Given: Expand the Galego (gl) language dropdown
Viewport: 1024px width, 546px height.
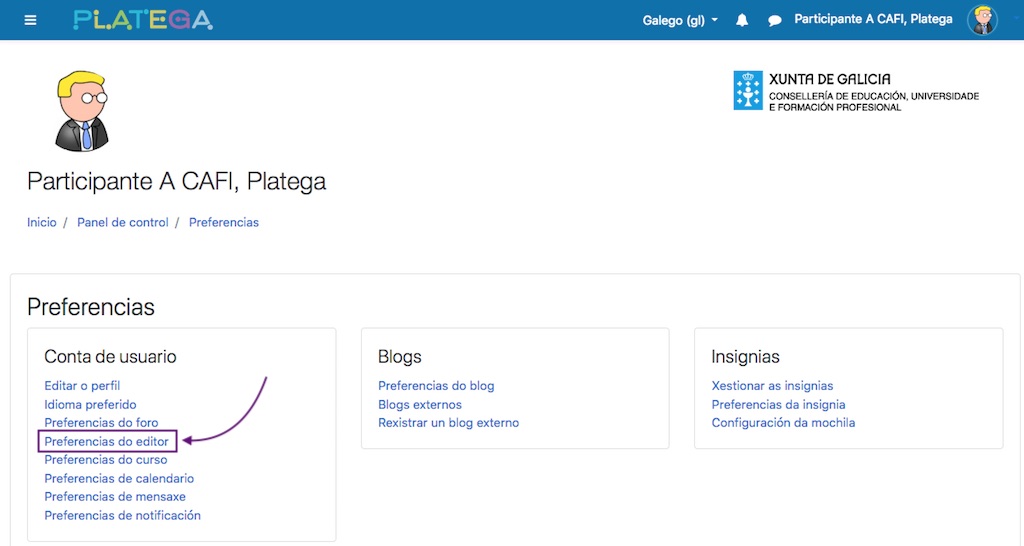Looking at the screenshot, I should coord(680,20).
